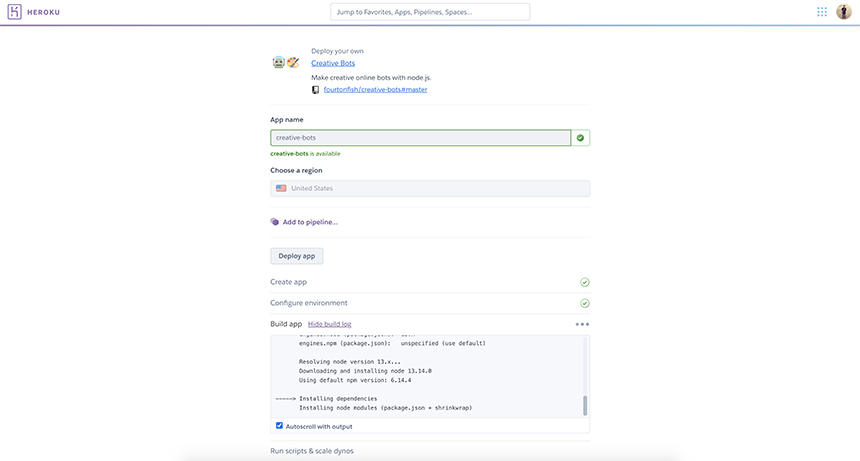The width and height of the screenshot is (860, 461).
Task: Click 'Resolving node version 13.x...' log line
Action: coord(350,362)
